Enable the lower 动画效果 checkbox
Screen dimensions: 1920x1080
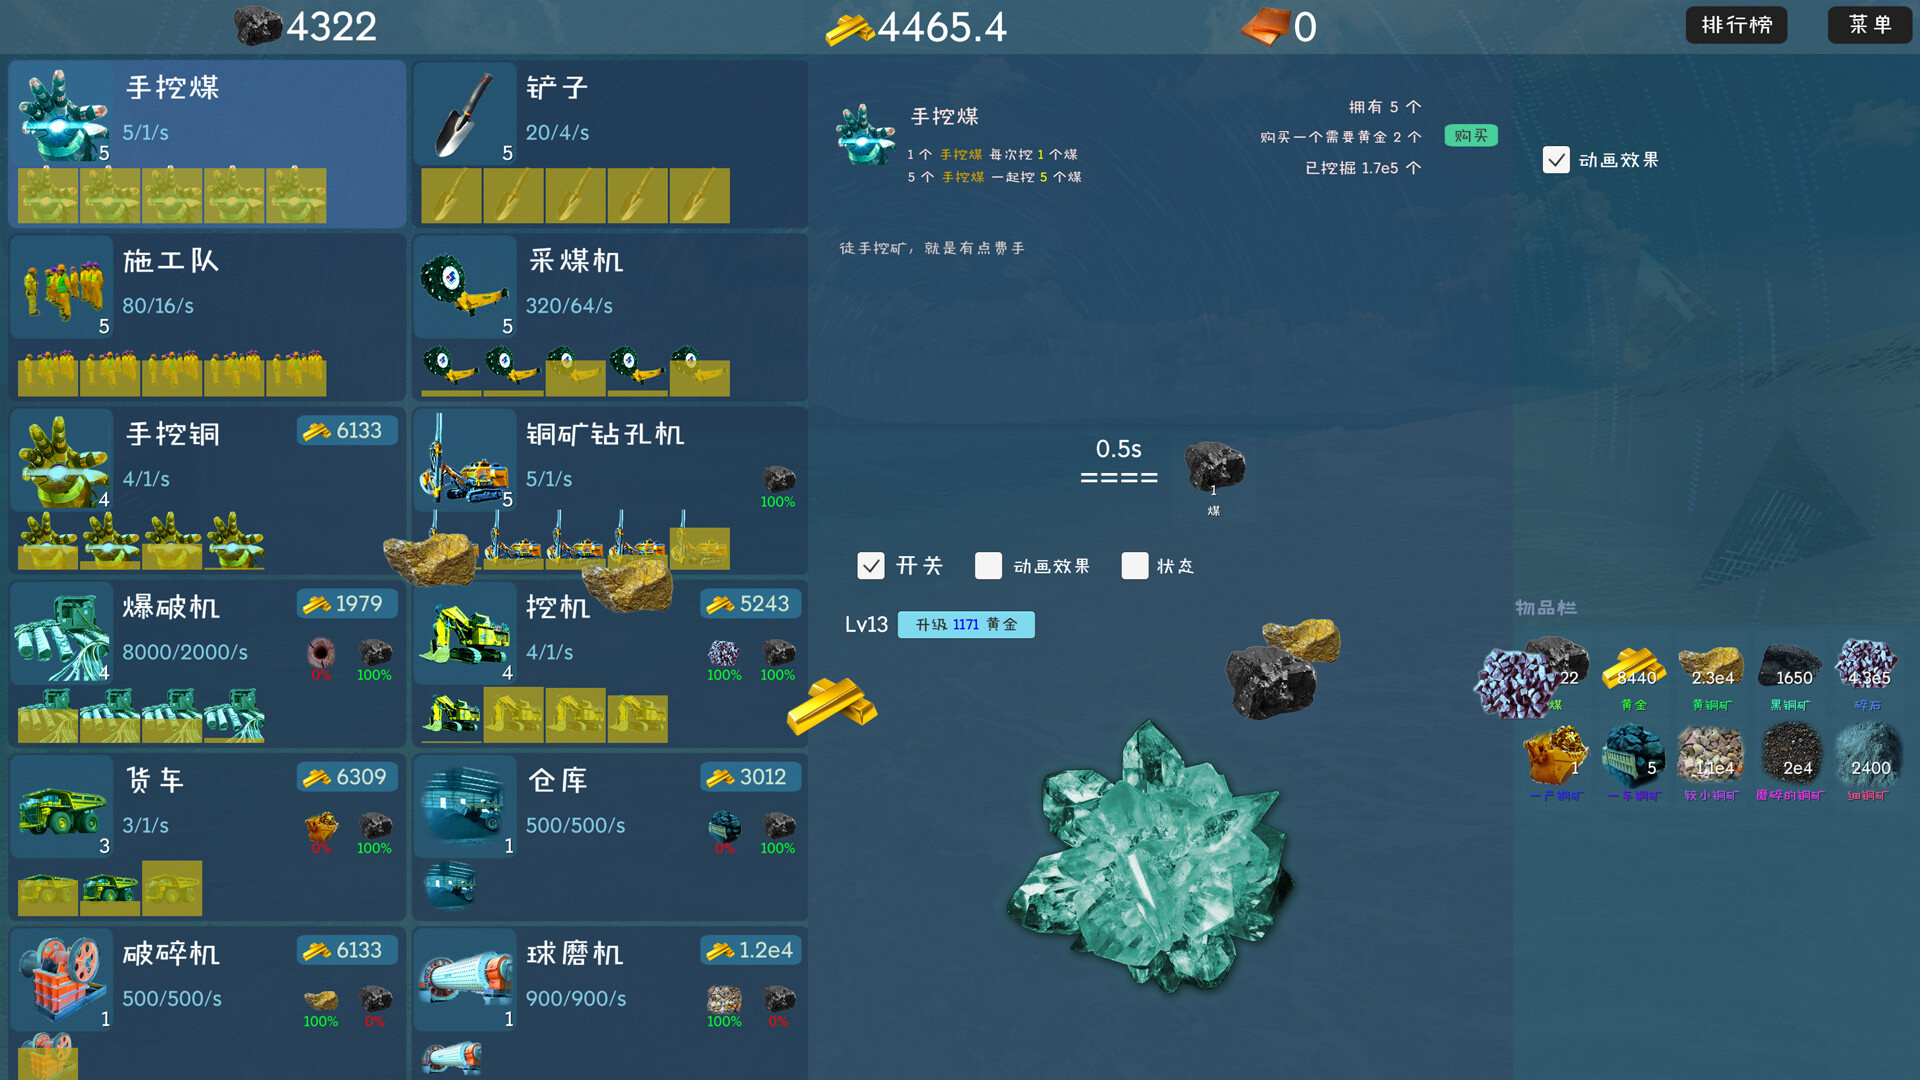click(x=988, y=566)
